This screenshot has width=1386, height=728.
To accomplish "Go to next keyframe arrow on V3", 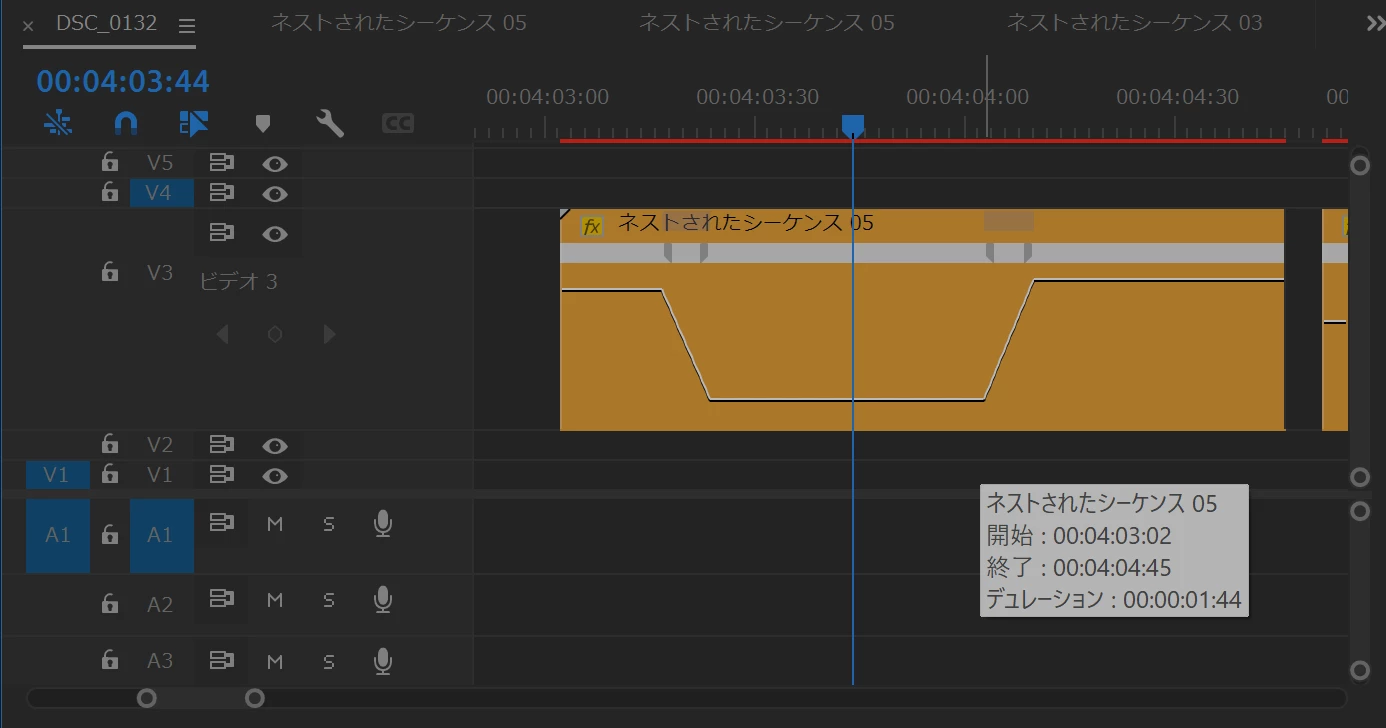I will [329, 334].
